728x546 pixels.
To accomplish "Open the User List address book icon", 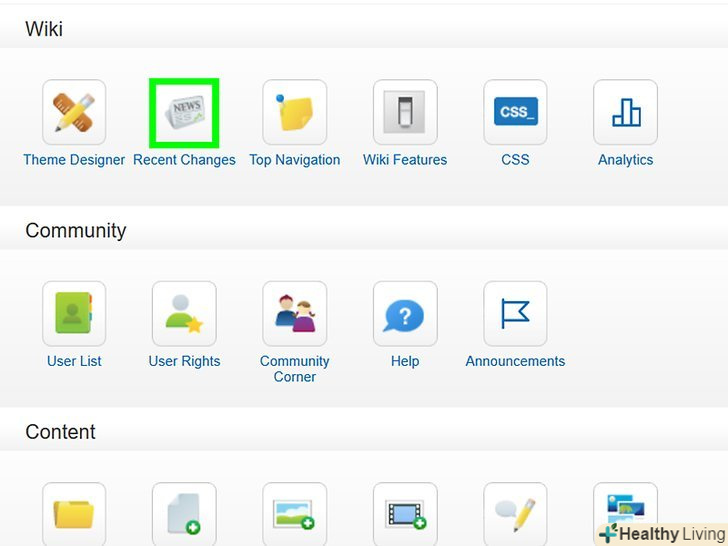I will [74, 314].
